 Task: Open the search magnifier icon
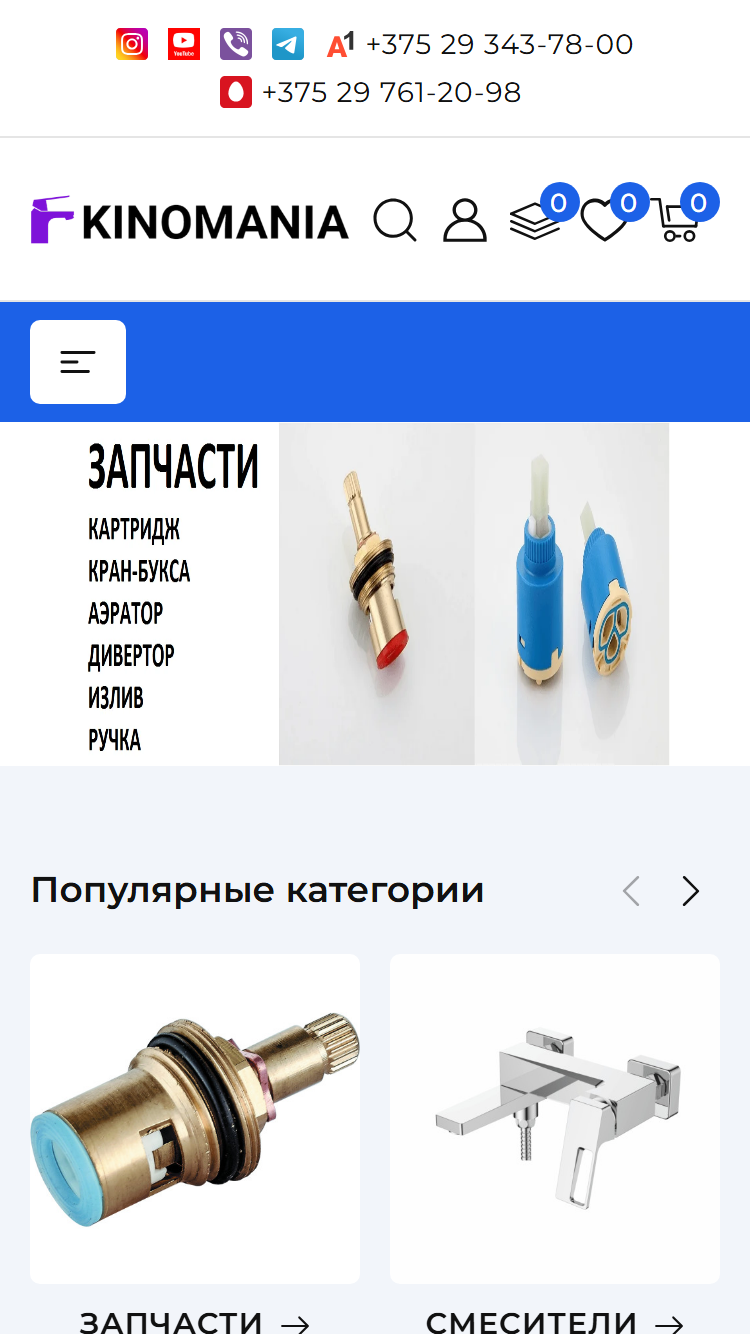click(x=395, y=220)
